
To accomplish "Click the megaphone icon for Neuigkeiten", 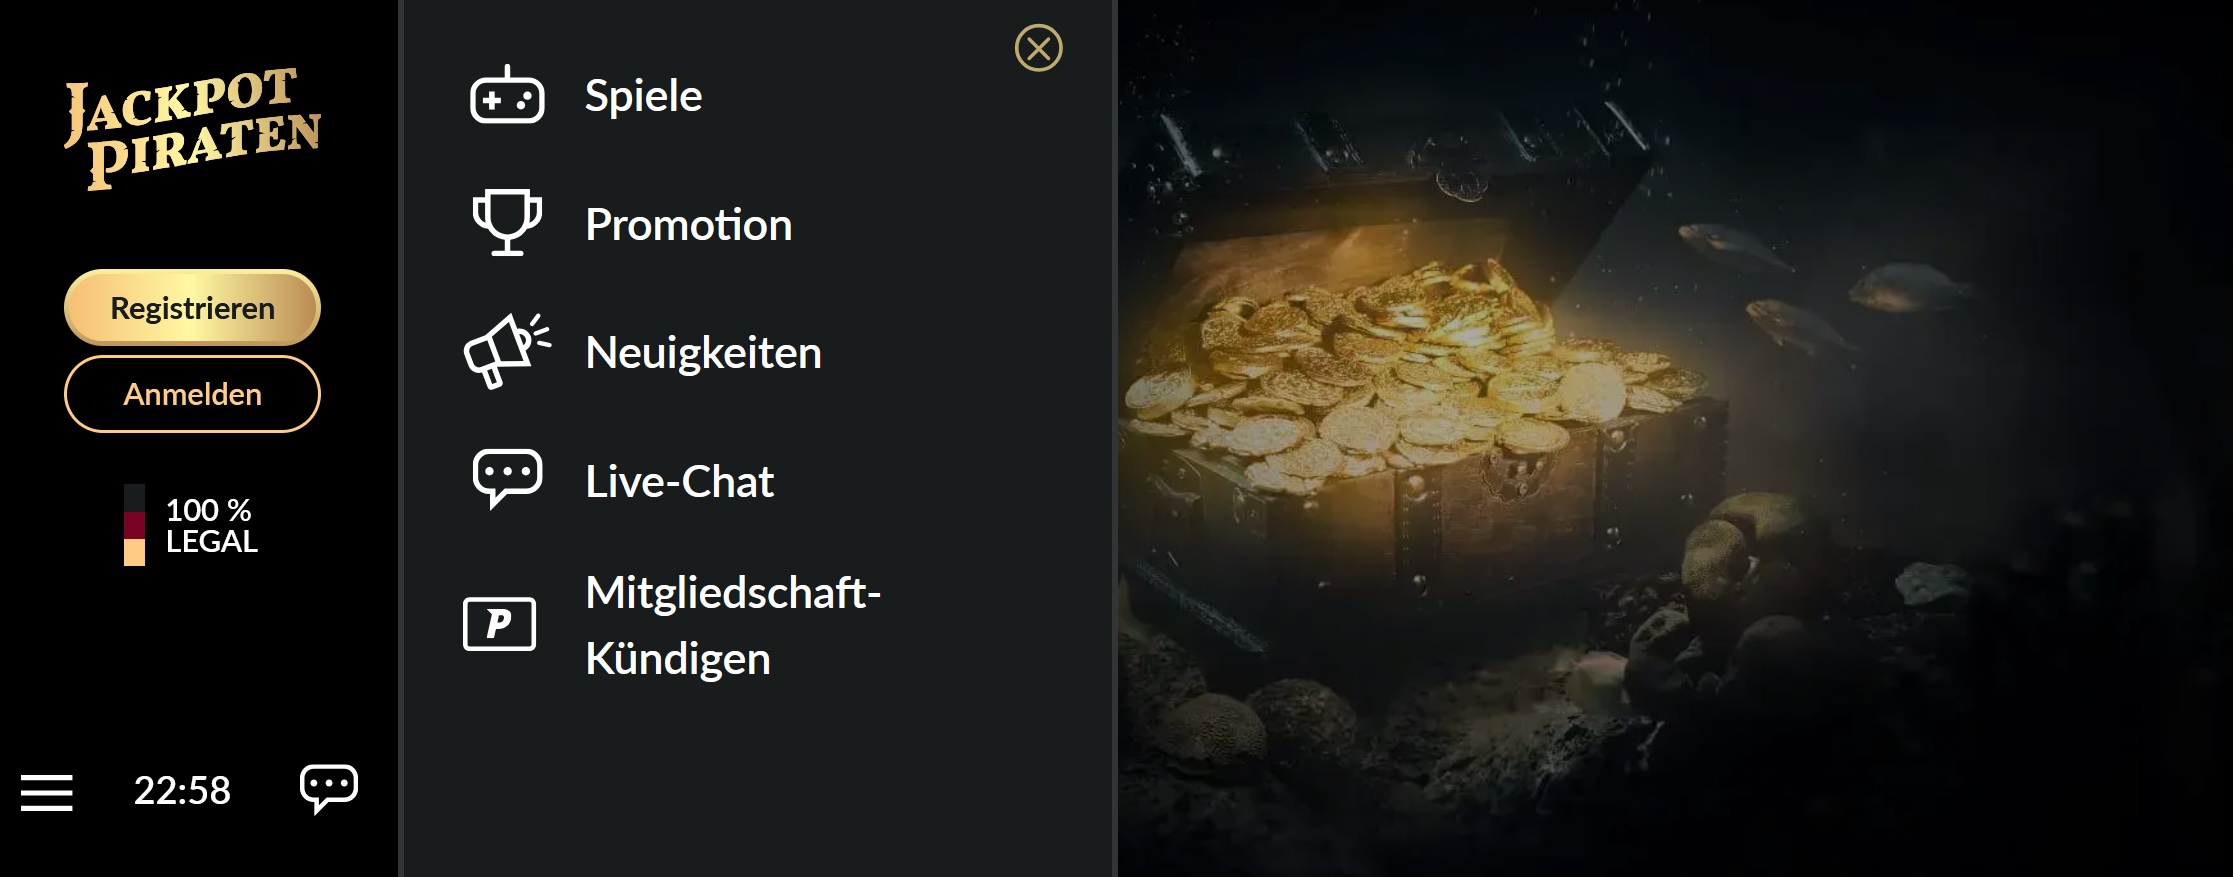I will (x=507, y=351).
